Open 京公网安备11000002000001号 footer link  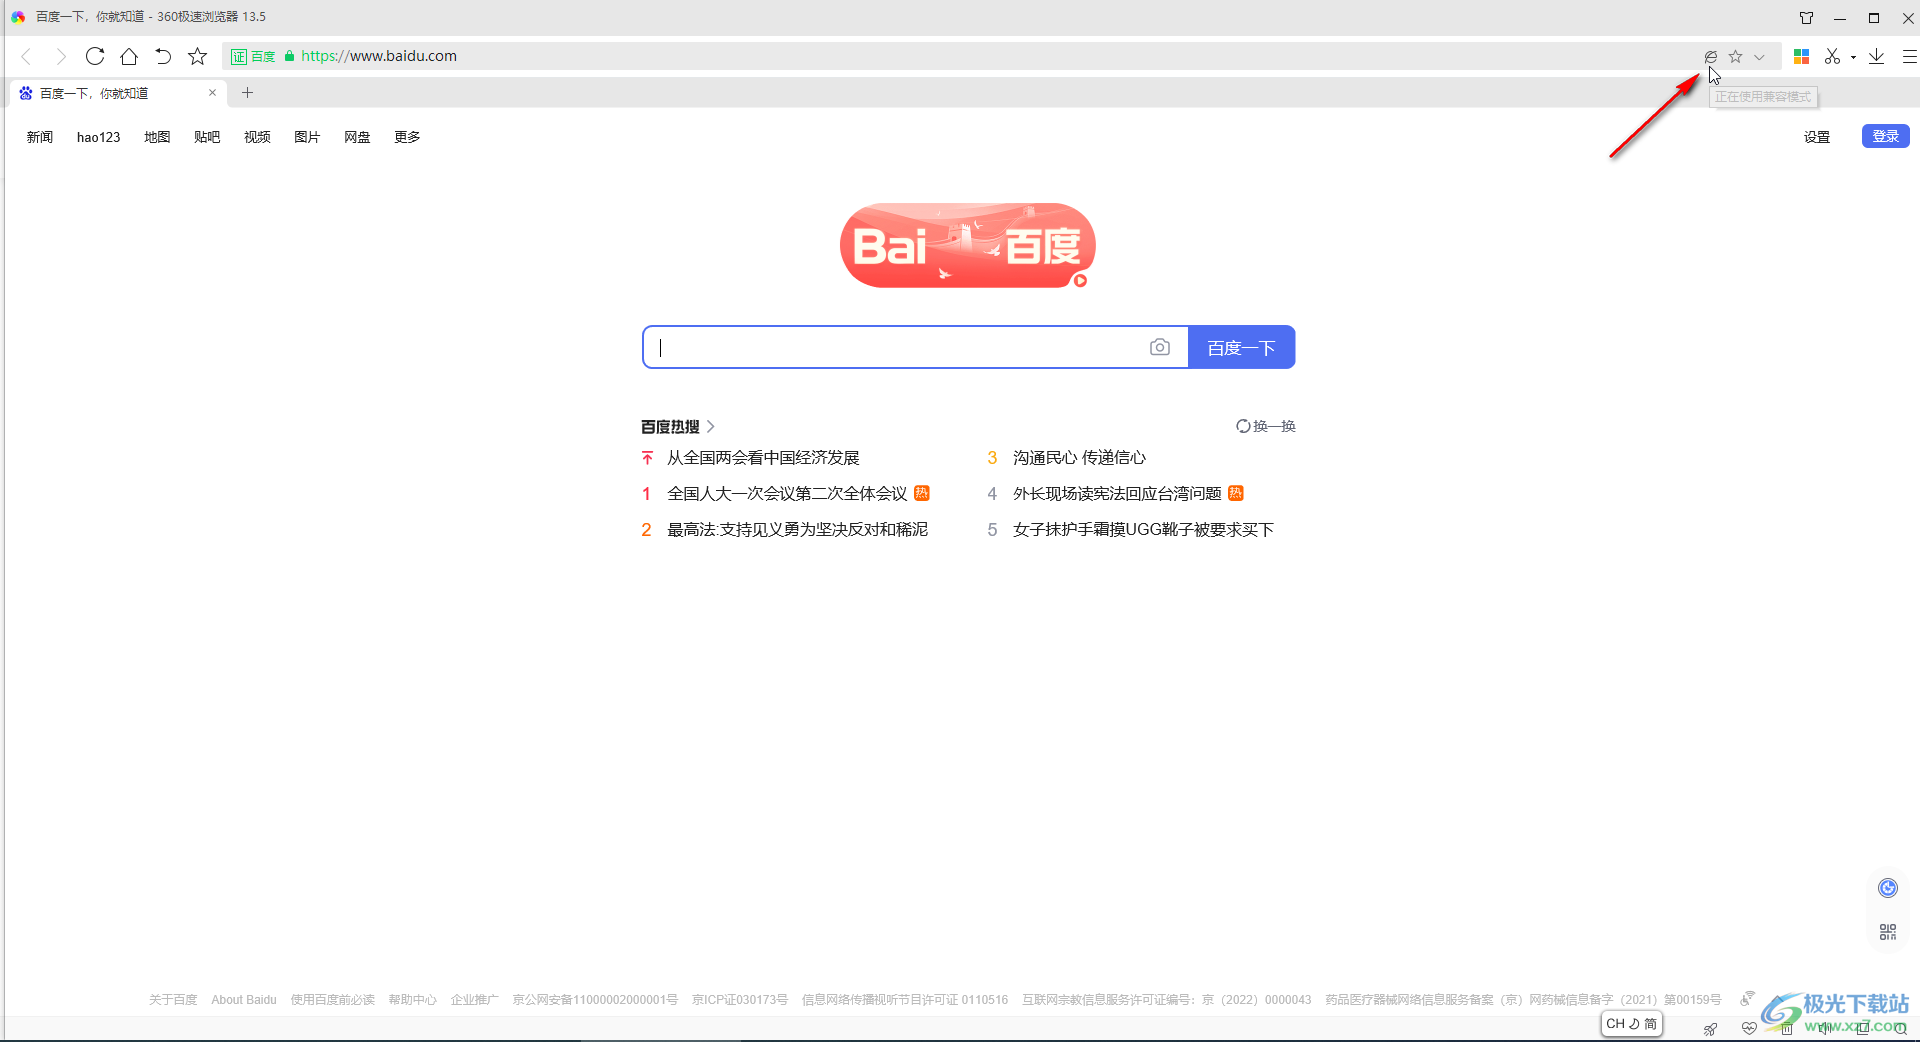[595, 1000]
